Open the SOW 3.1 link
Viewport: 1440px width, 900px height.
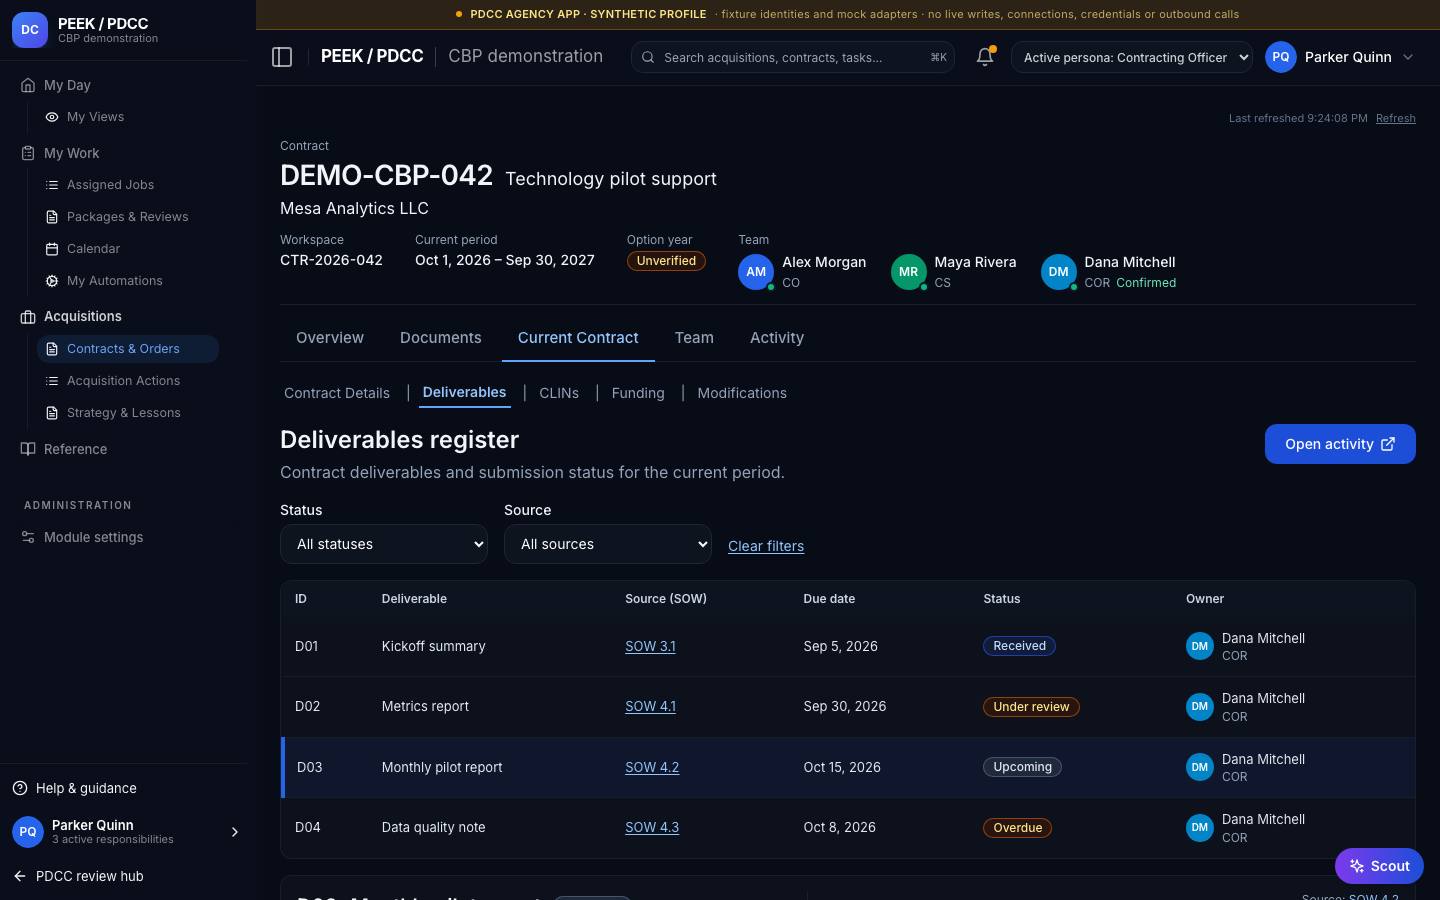coord(650,646)
